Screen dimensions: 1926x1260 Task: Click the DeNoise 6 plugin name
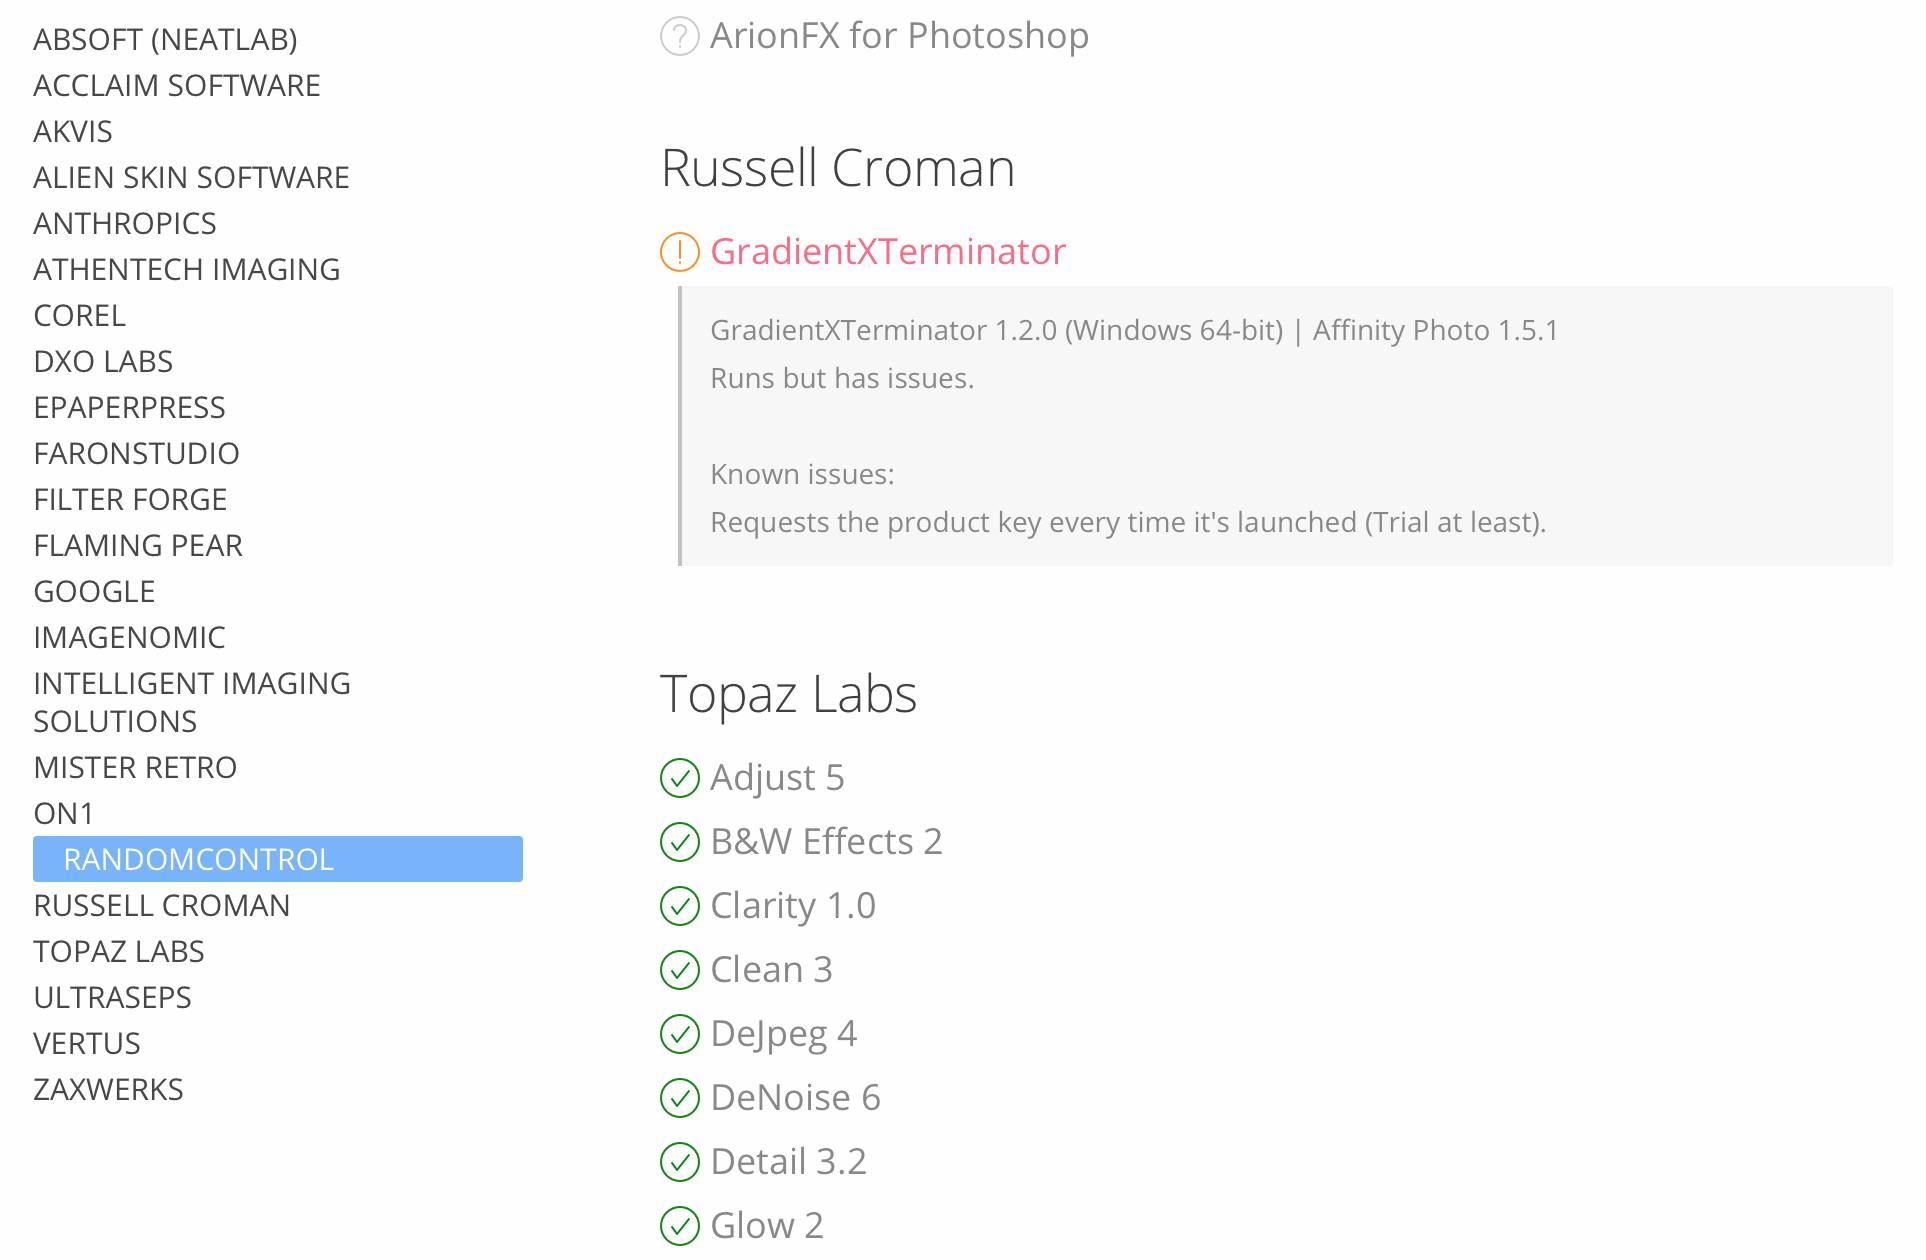(x=795, y=1098)
